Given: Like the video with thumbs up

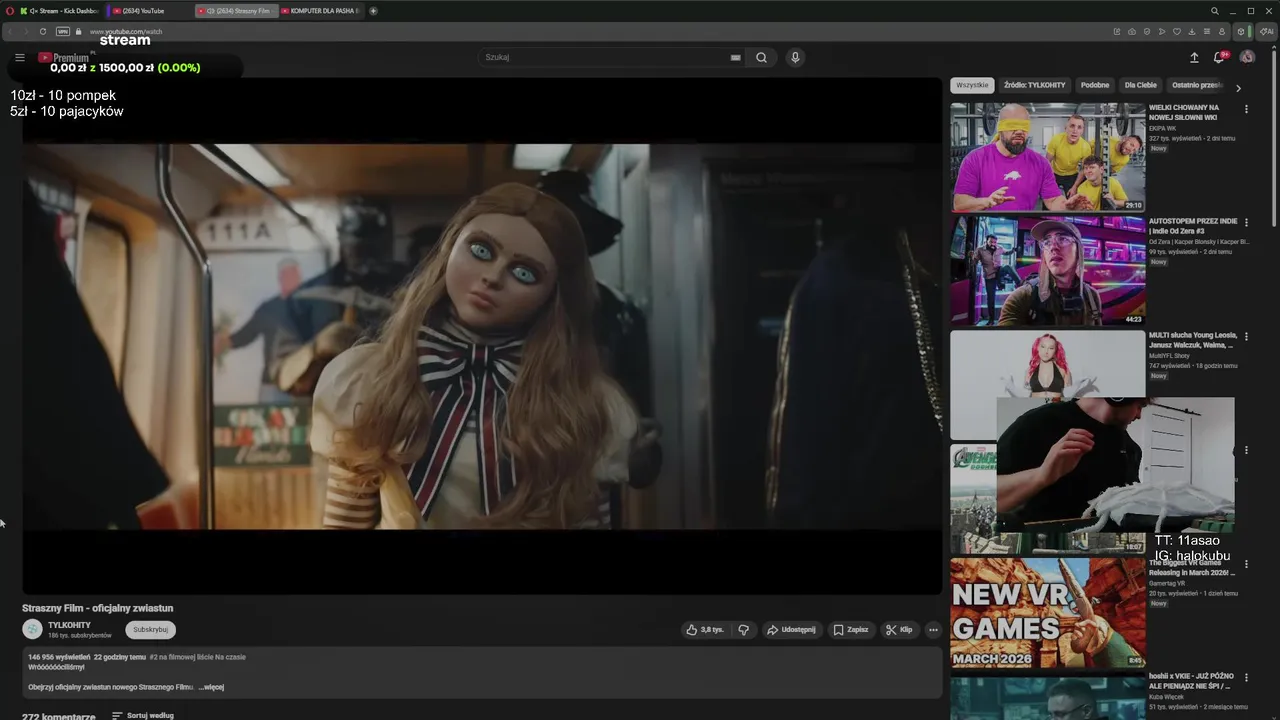Looking at the screenshot, I should 704,630.
